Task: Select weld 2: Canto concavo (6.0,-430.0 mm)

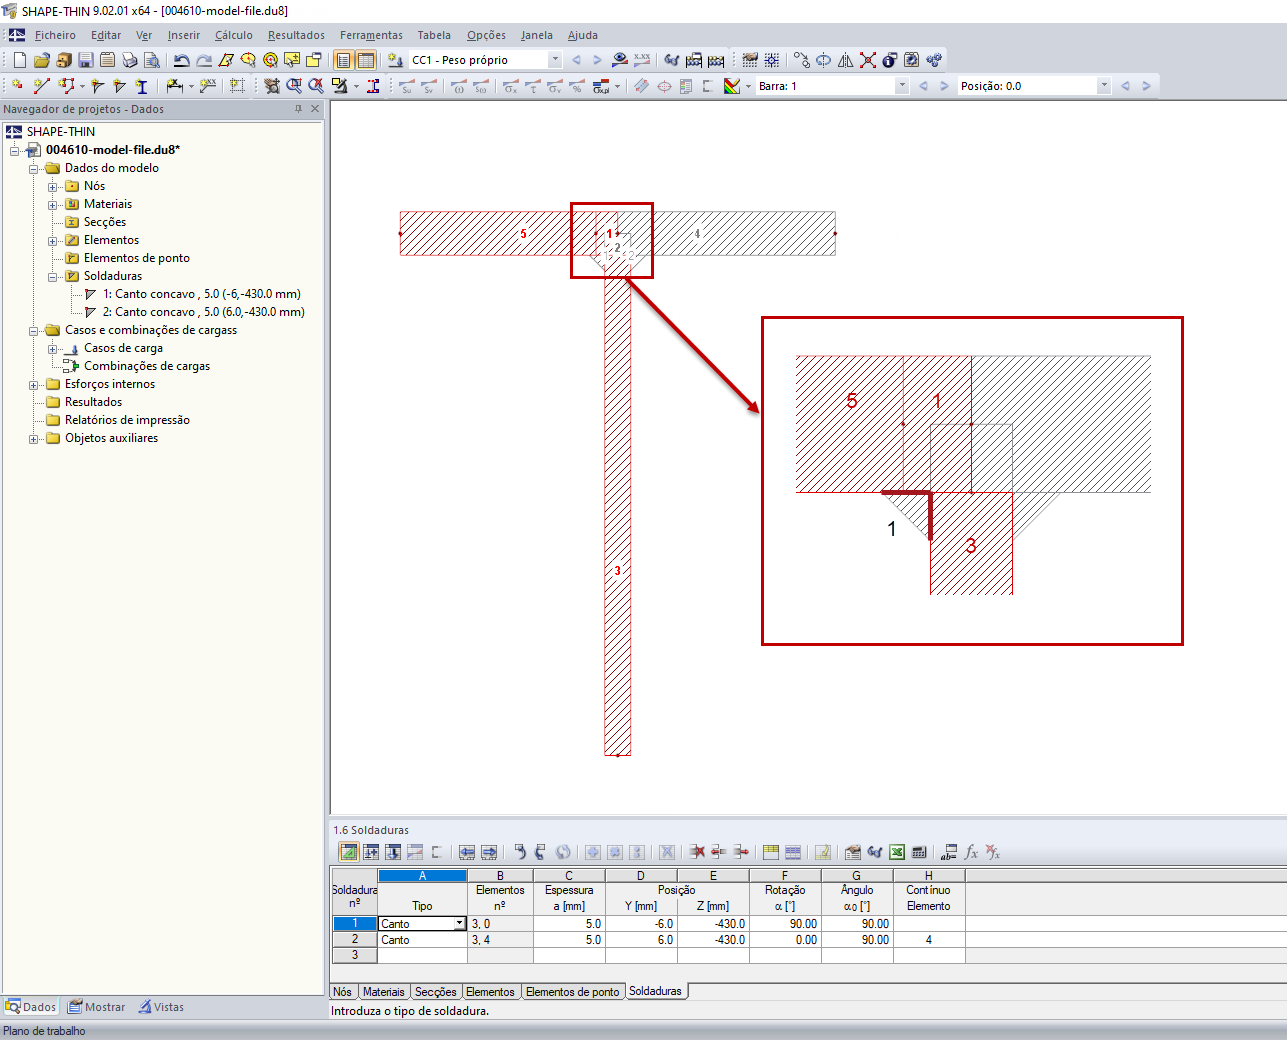Action: click(x=203, y=312)
